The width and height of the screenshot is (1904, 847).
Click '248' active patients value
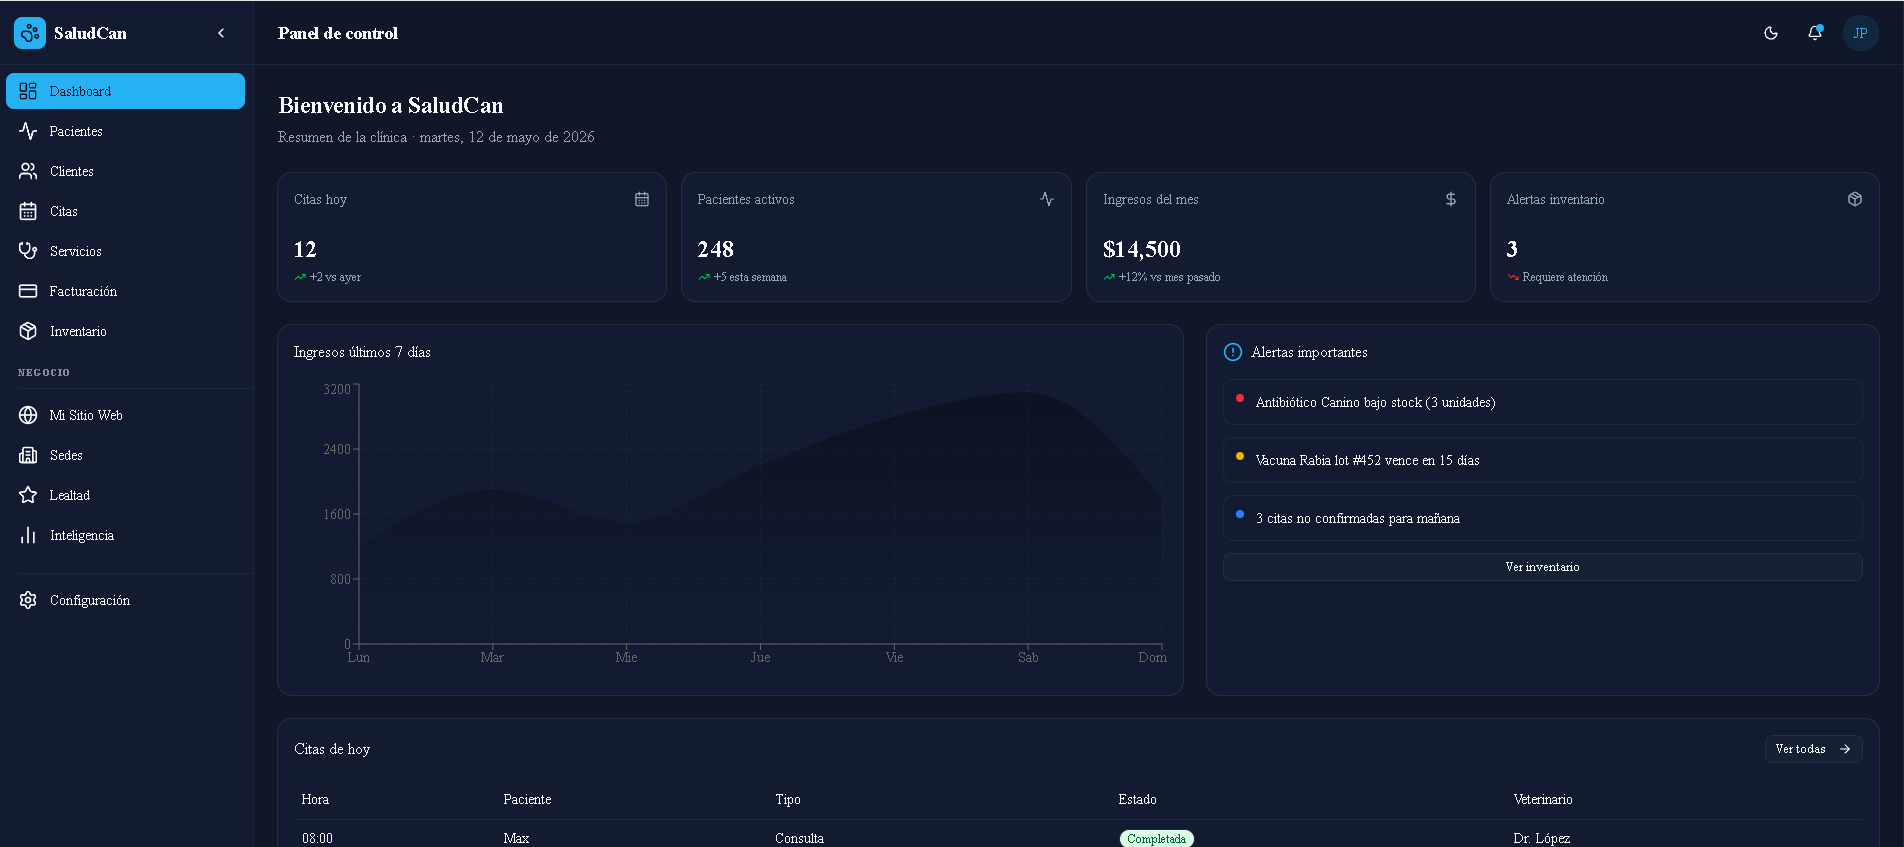[x=715, y=249]
